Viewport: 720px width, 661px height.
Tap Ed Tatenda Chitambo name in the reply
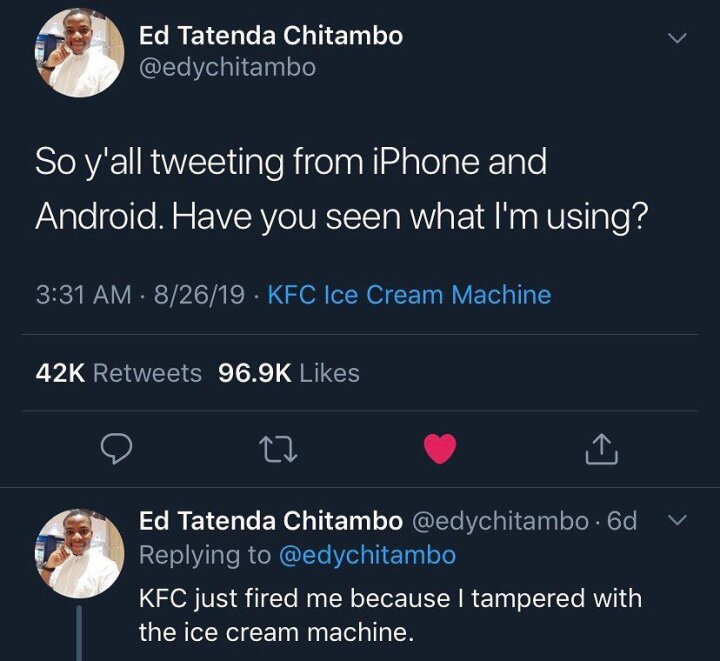pos(271,521)
